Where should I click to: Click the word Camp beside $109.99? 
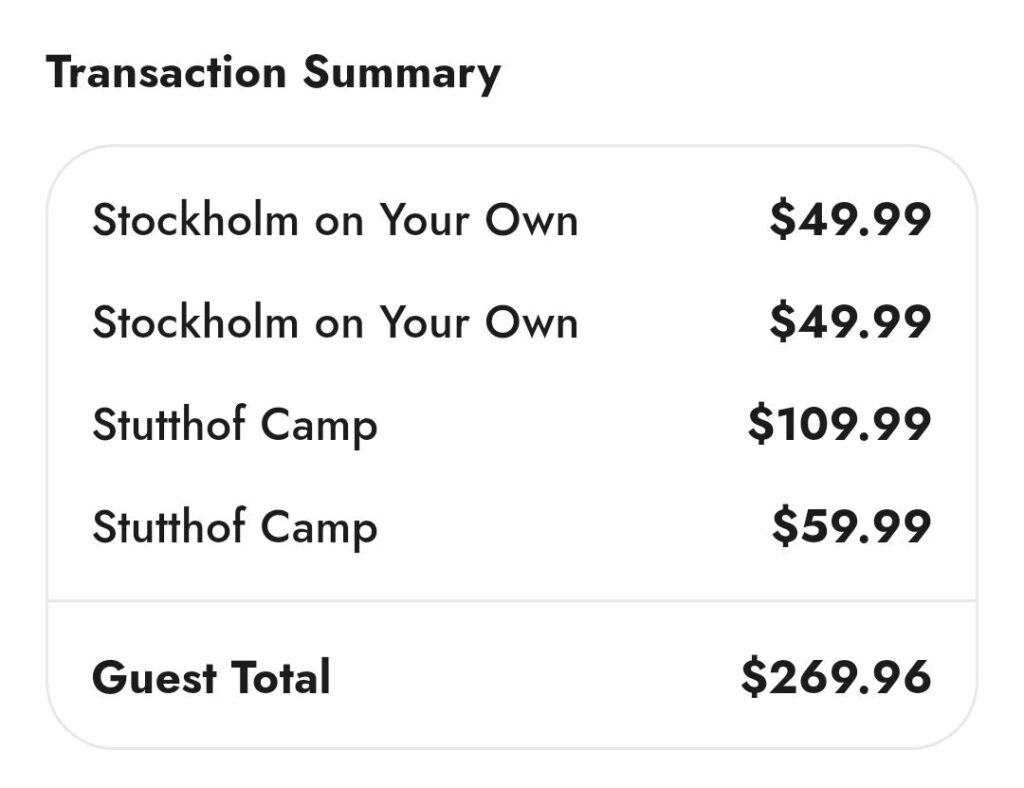tap(319, 427)
